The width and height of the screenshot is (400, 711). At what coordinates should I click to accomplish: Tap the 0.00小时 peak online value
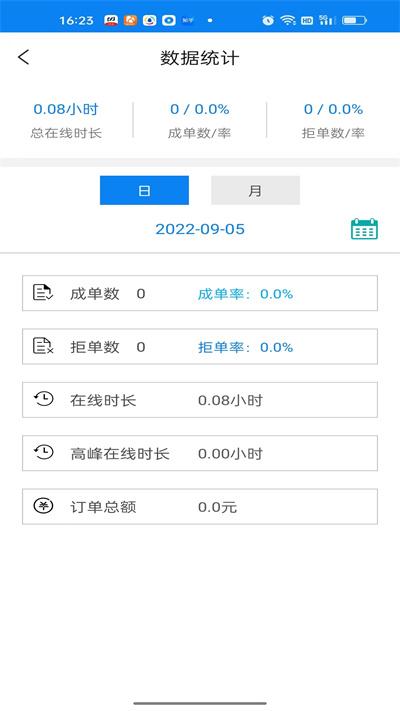pos(230,454)
